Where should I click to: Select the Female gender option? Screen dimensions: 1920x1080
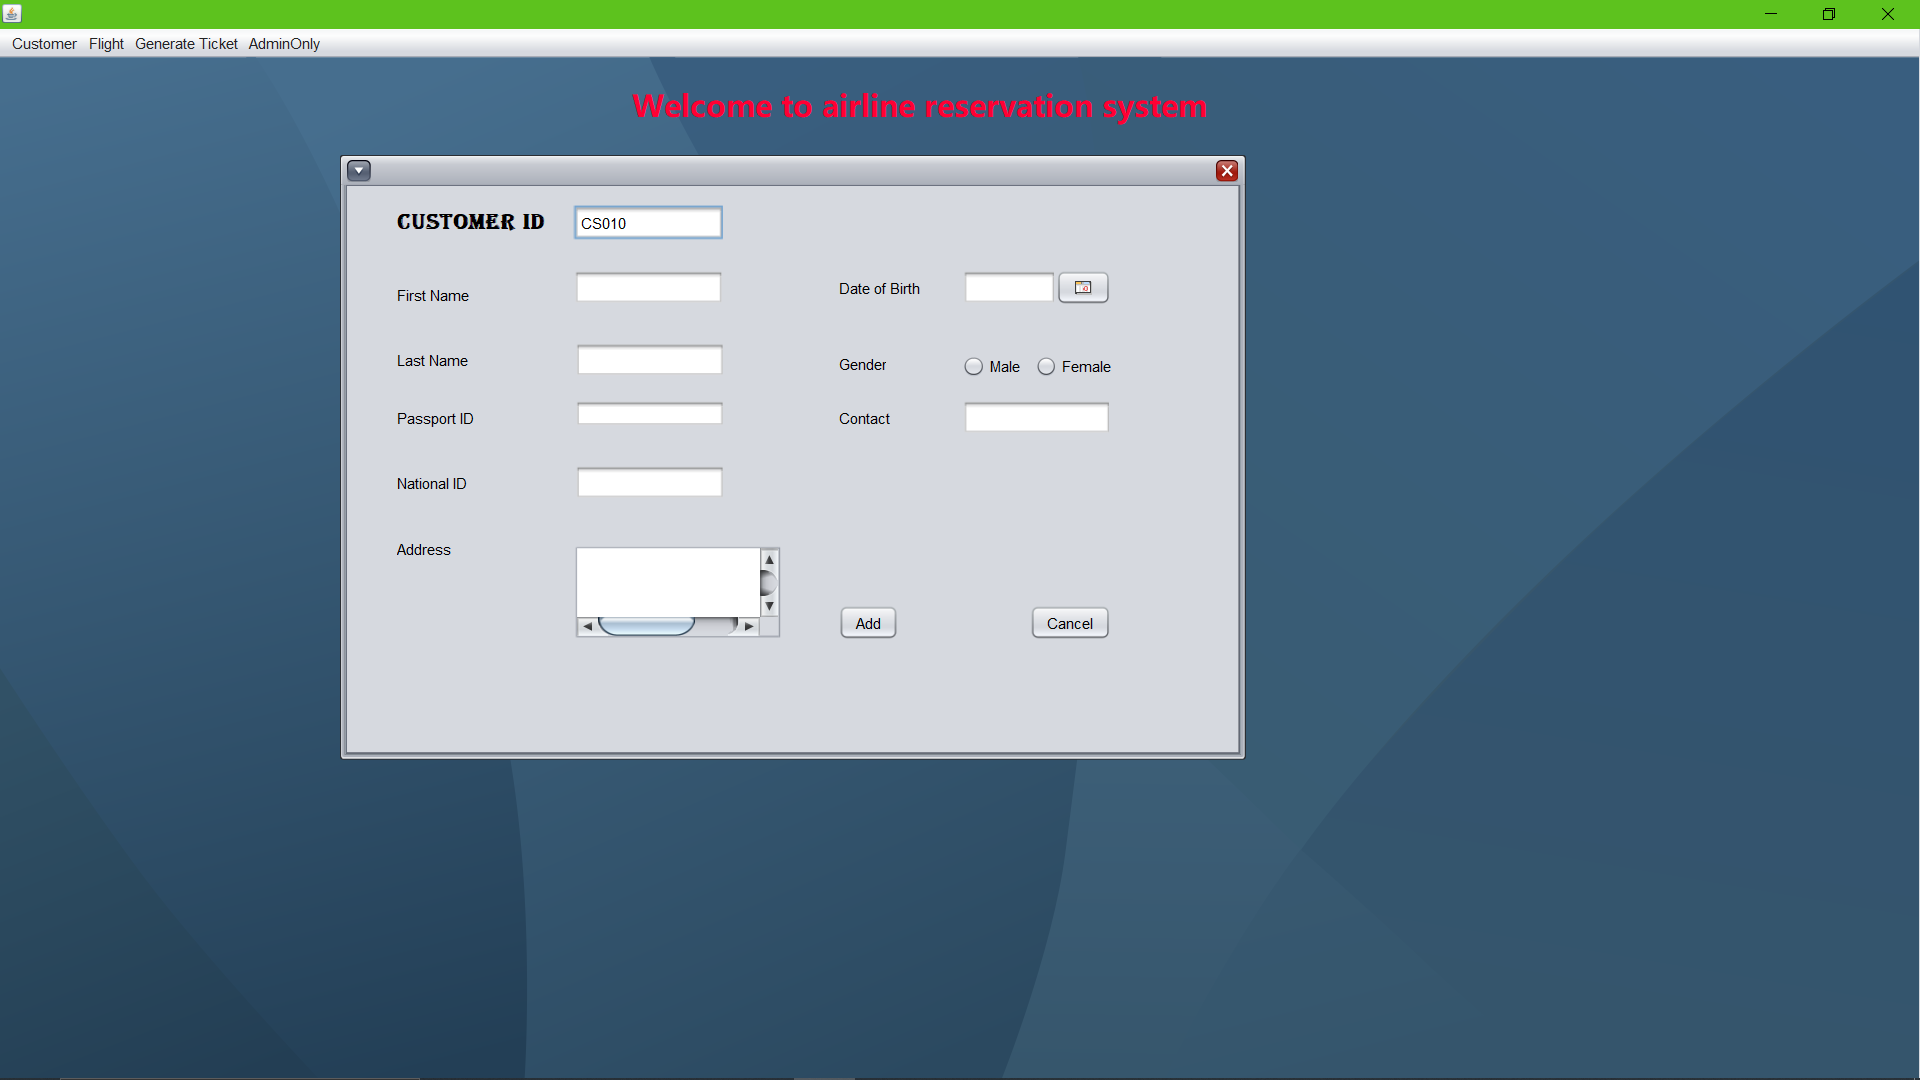[x=1046, y=366]
